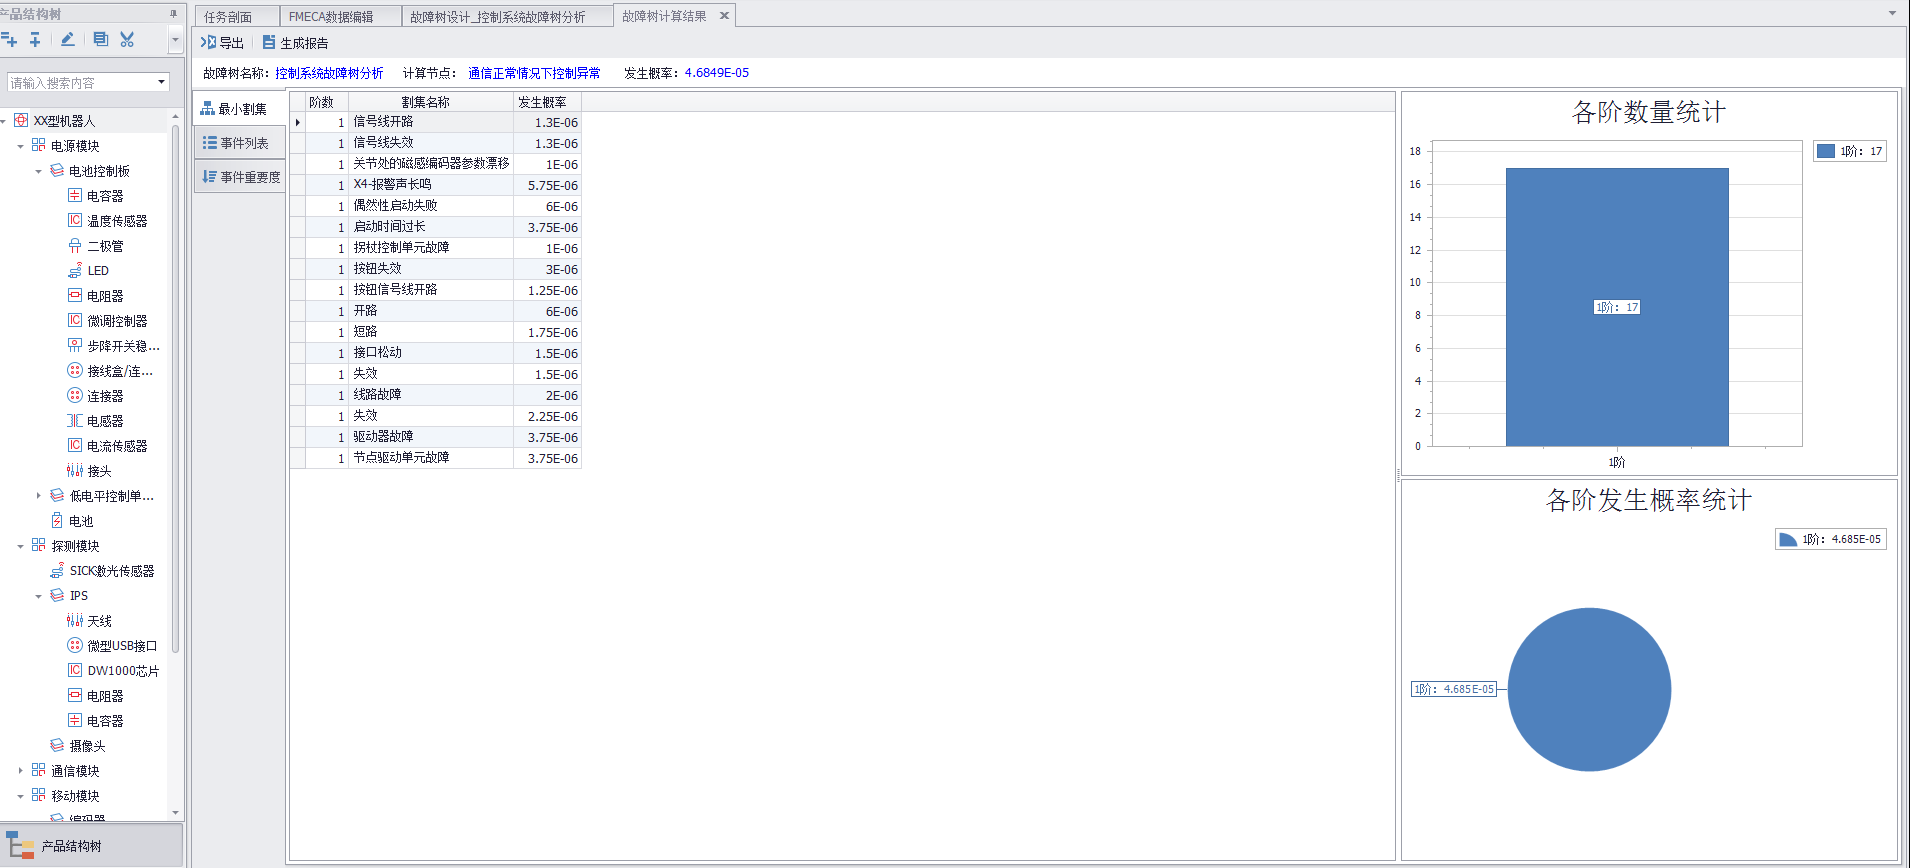This screenshot has width=1910, height=868.
Task: Click the scissors cut icon
Action: (127, 40)
